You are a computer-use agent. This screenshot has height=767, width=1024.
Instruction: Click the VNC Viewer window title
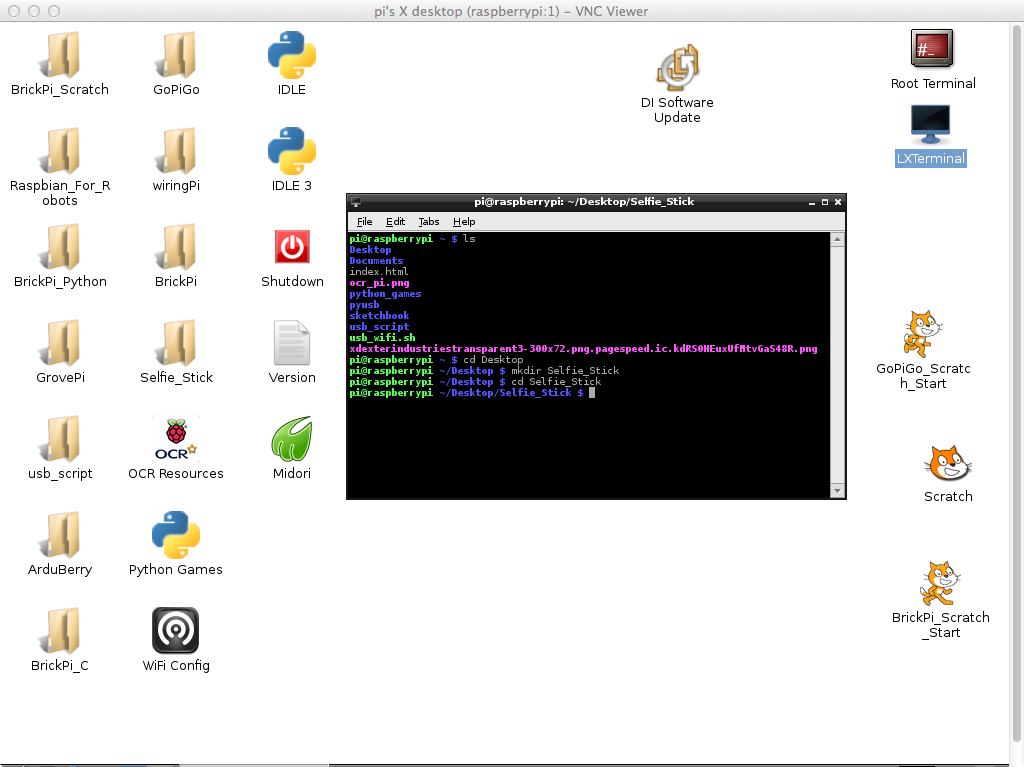pos(511,11)
